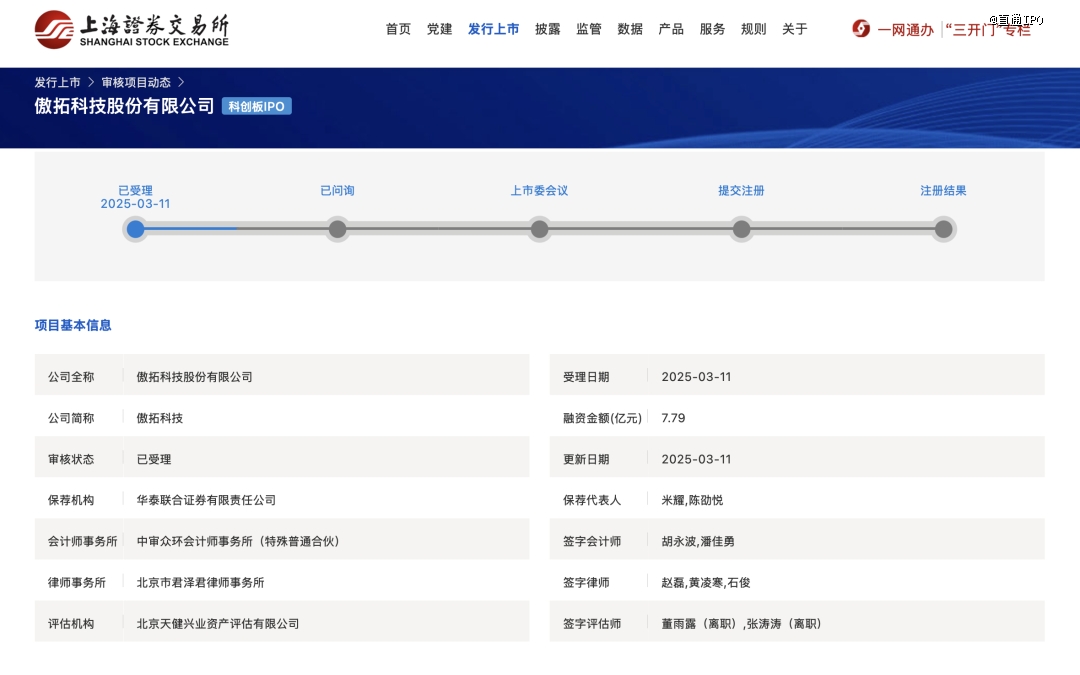1080x675 pixels.
Task: Open the 规则 navigation menu
Action: 754,29
